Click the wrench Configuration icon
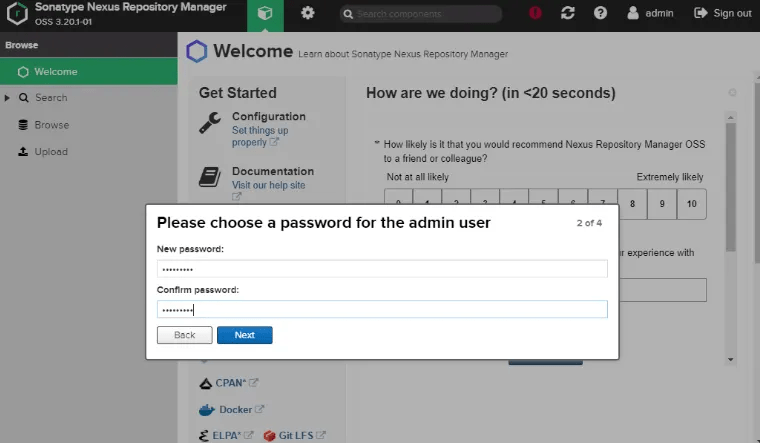 click(210, 123)
